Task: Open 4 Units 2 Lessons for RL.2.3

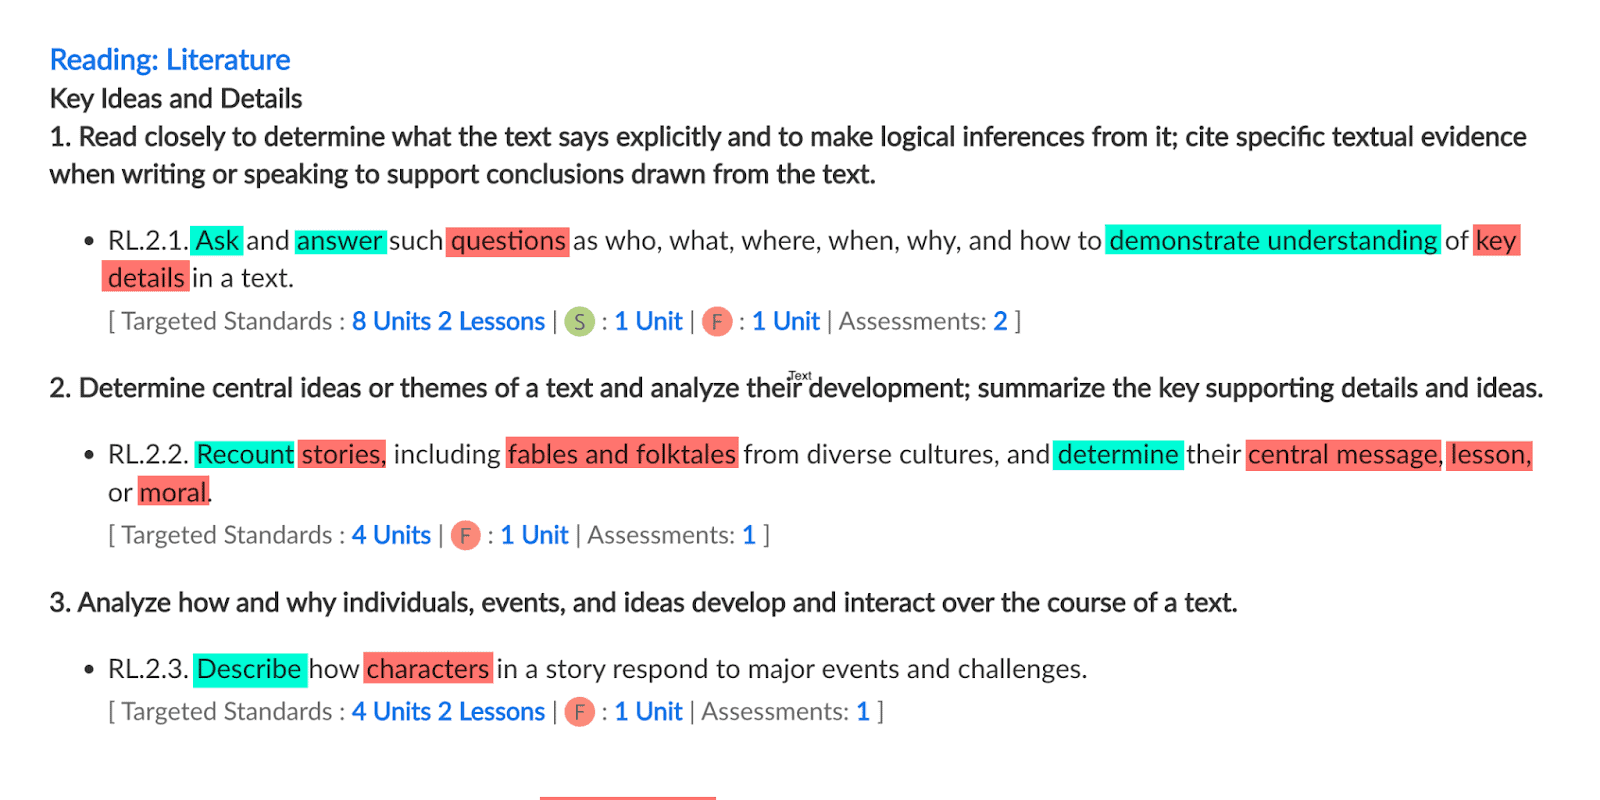Action: [448, 711]
